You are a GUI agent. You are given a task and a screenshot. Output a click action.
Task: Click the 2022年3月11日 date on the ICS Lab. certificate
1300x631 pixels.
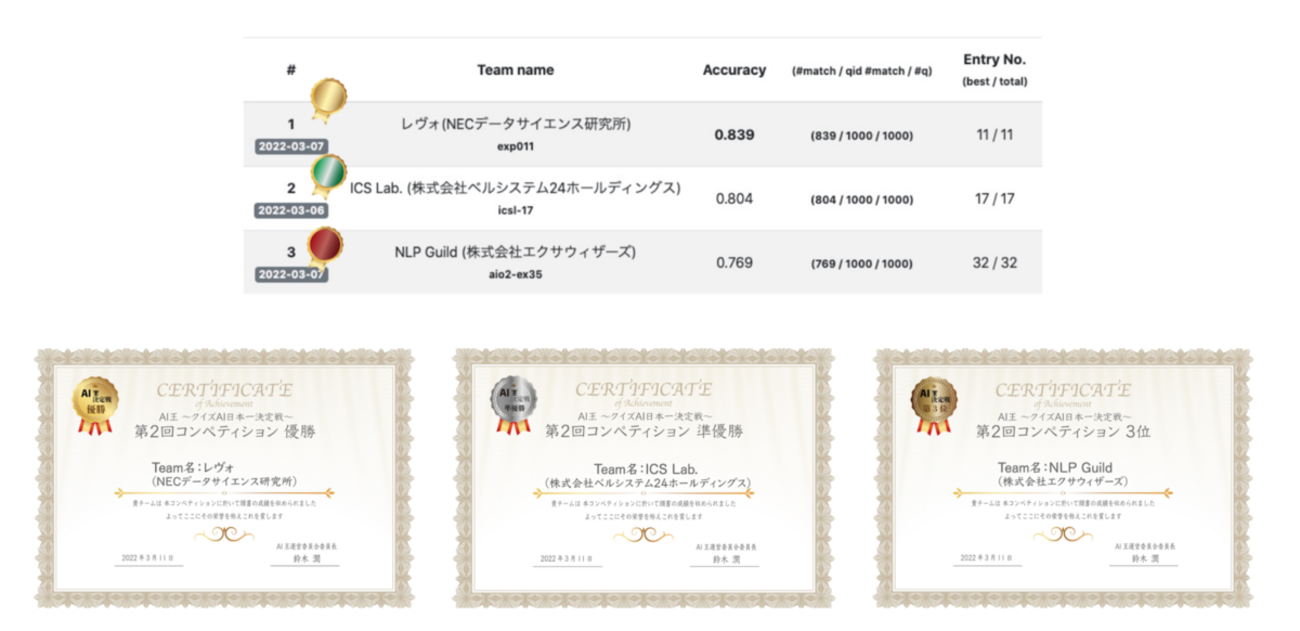click(566, 557)
